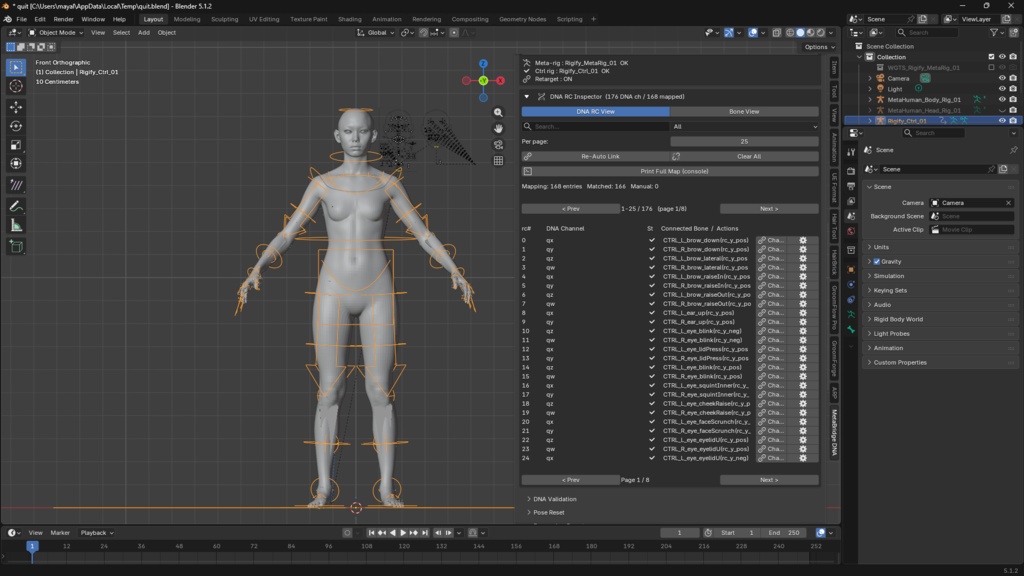This screenshot has height=576, width=1024.
Task: Click the Per page value field
Action: tap(744, 142)
